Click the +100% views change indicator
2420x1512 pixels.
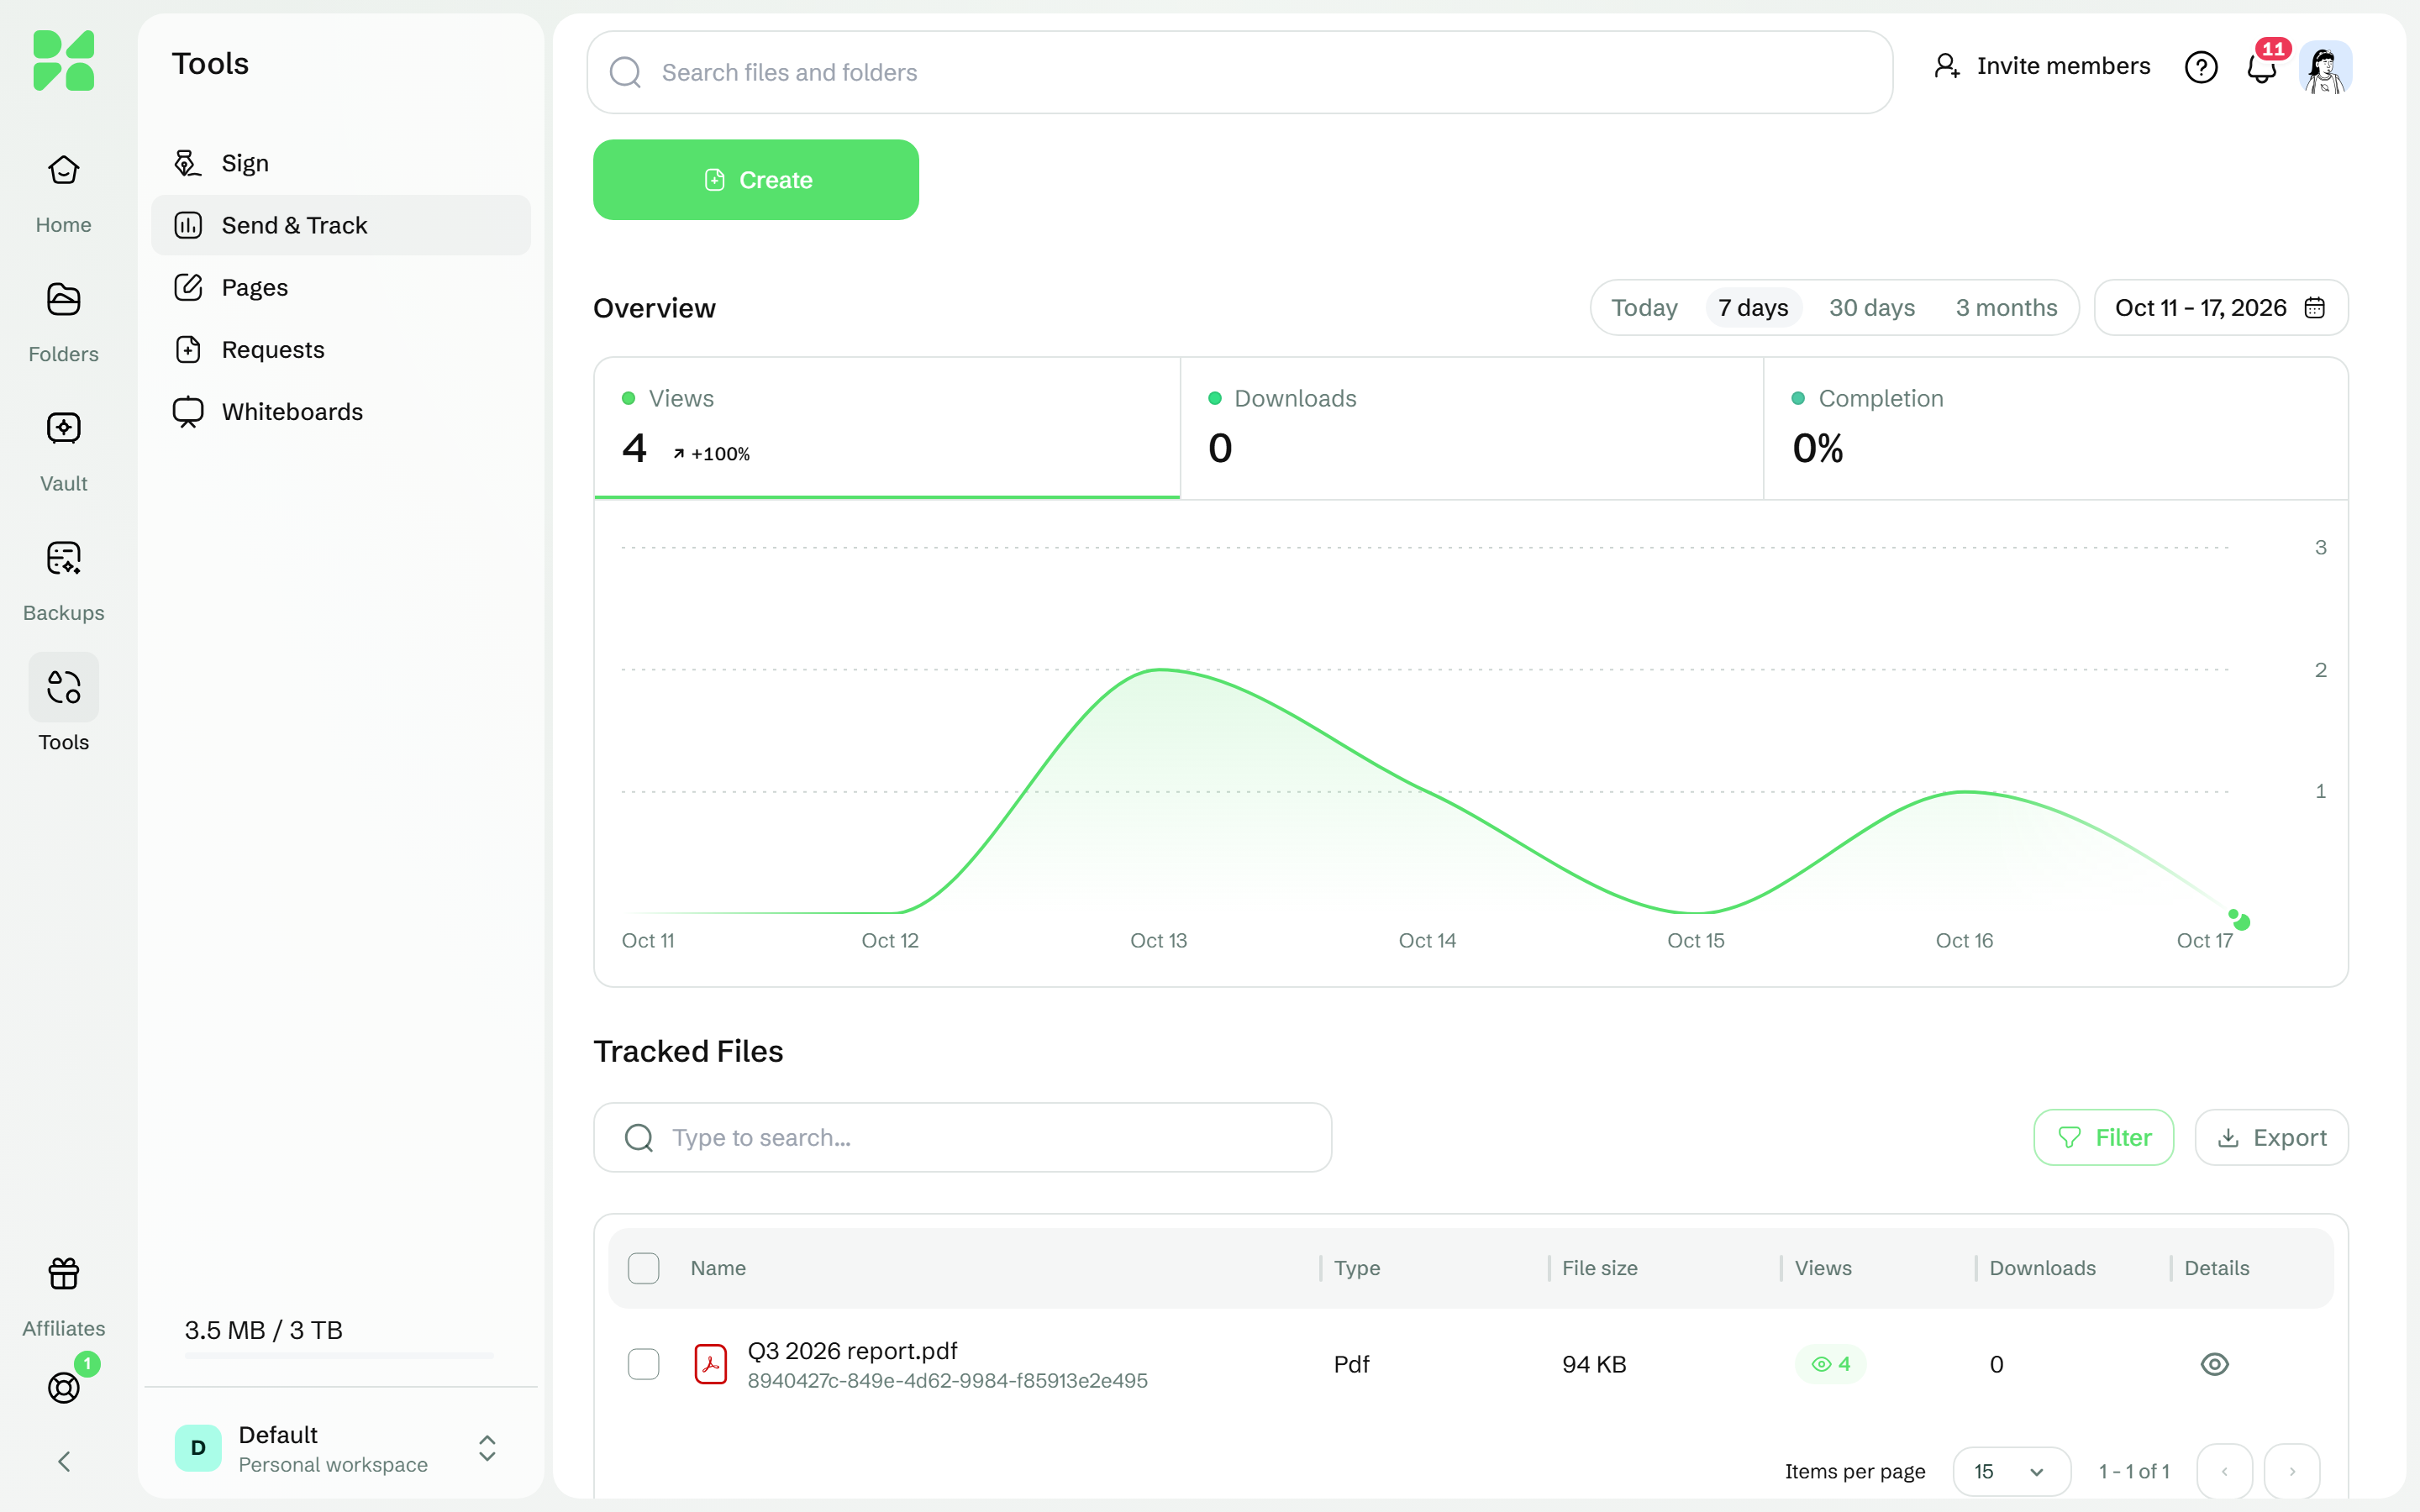711,454
